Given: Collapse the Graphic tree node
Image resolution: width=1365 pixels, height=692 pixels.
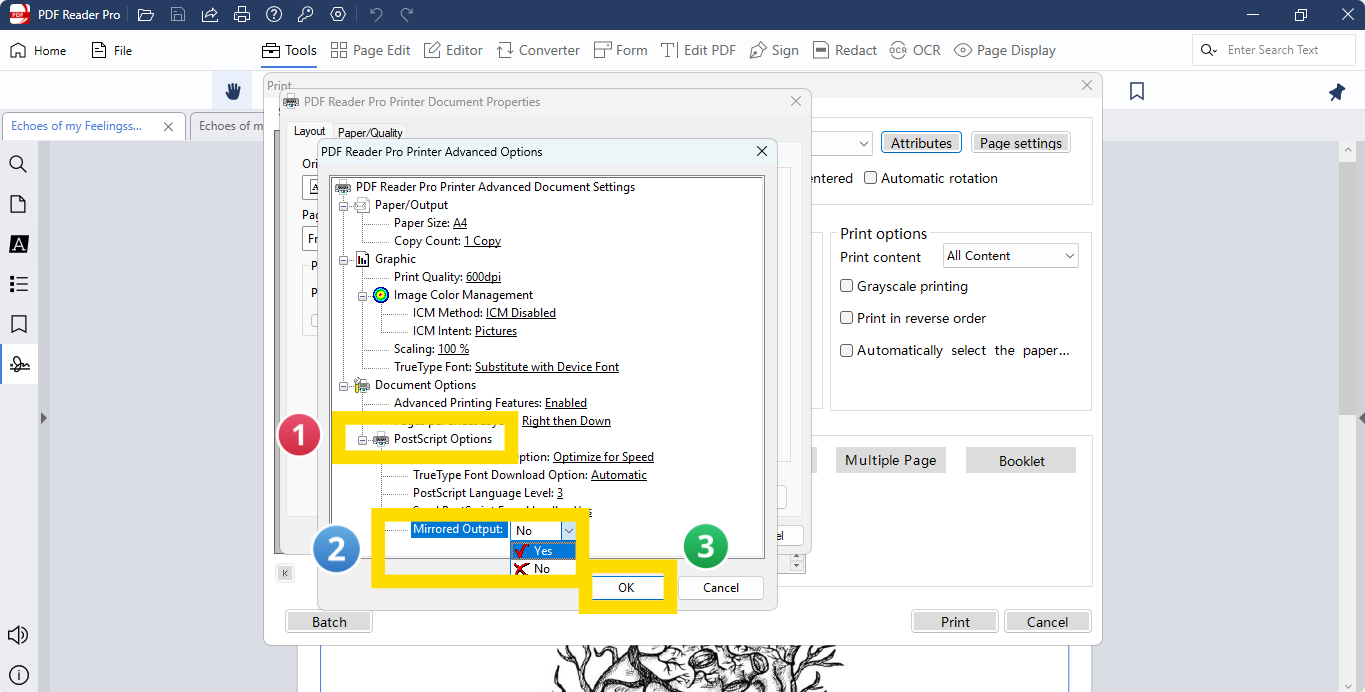Looking at the screenshot, I should click(343, 259).
